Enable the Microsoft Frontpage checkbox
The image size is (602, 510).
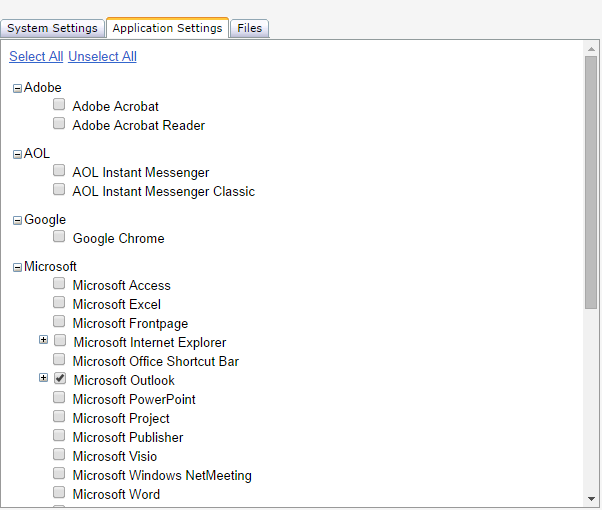(x=59, y=321)
